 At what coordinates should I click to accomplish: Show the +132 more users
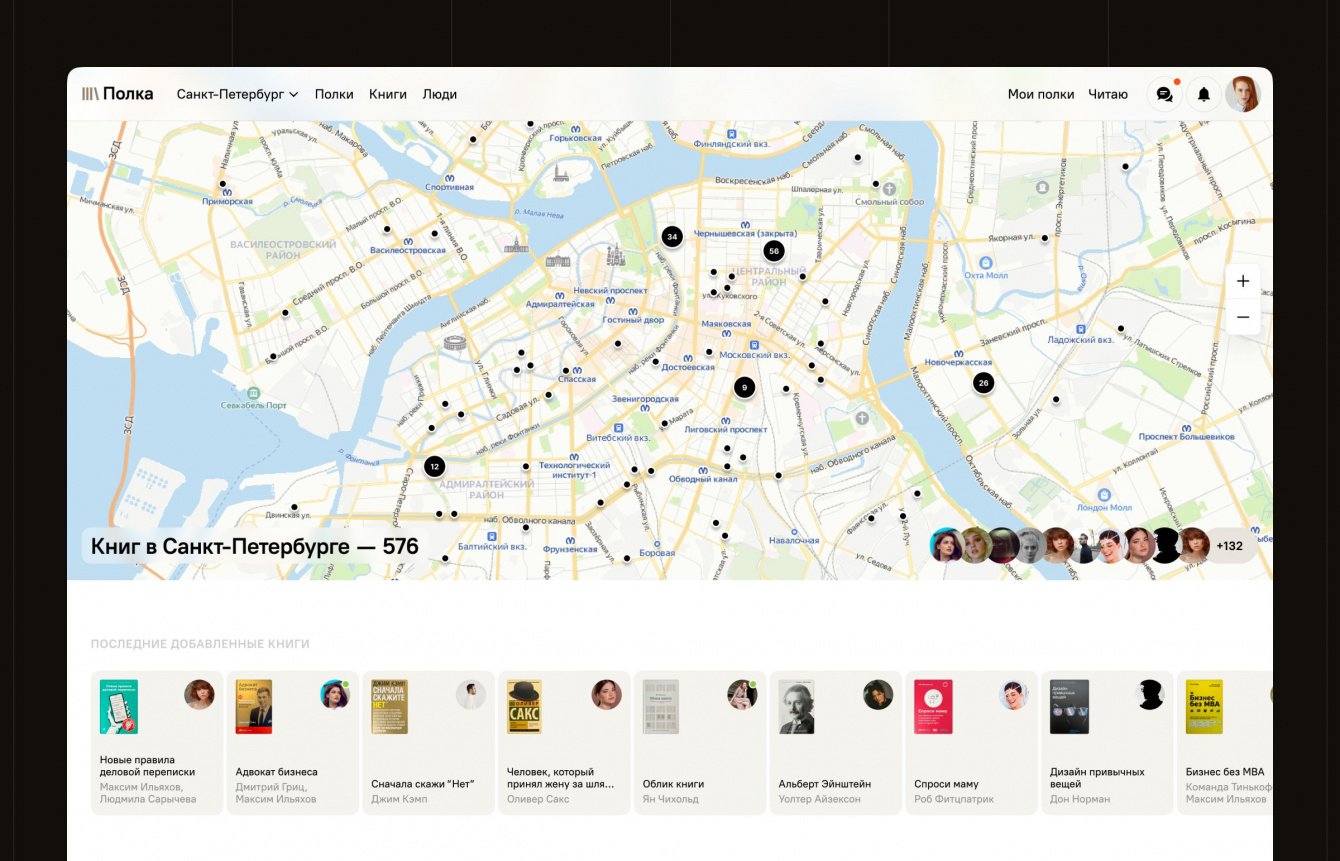(1229, 546)
